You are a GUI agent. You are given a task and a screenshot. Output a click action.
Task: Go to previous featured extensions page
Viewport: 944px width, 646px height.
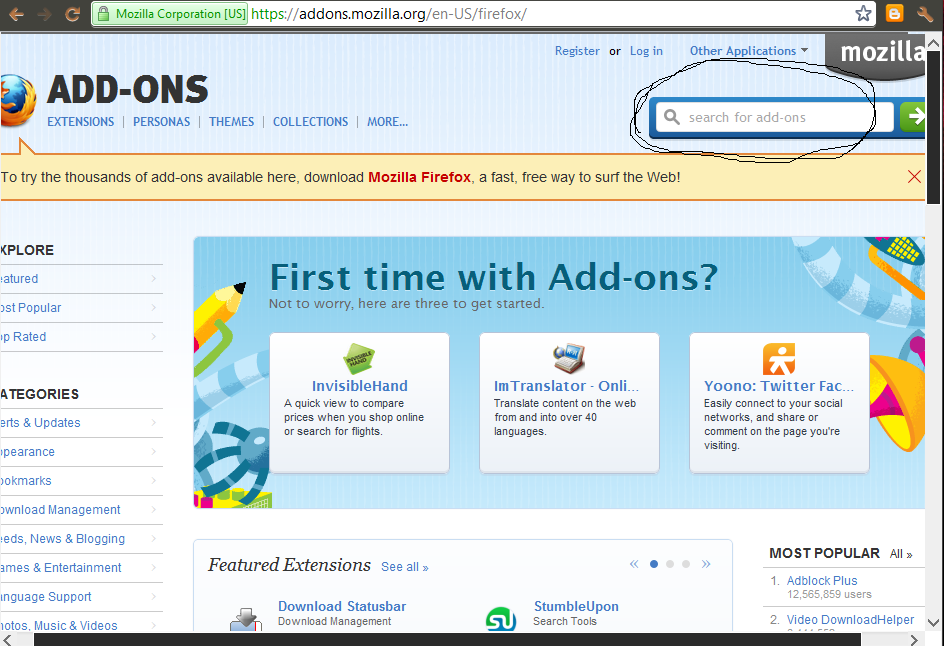tap(634, 564)
